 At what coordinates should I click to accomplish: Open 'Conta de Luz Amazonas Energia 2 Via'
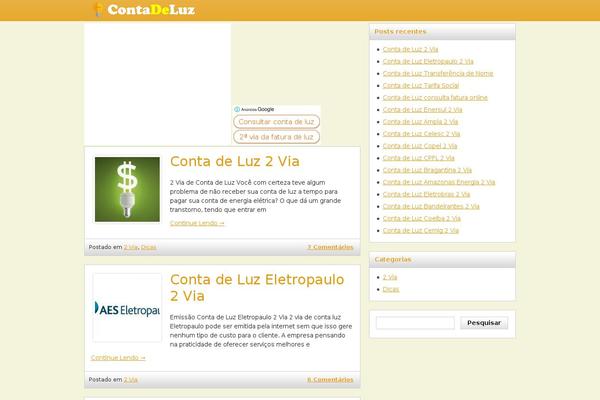[x=439, y=182]
